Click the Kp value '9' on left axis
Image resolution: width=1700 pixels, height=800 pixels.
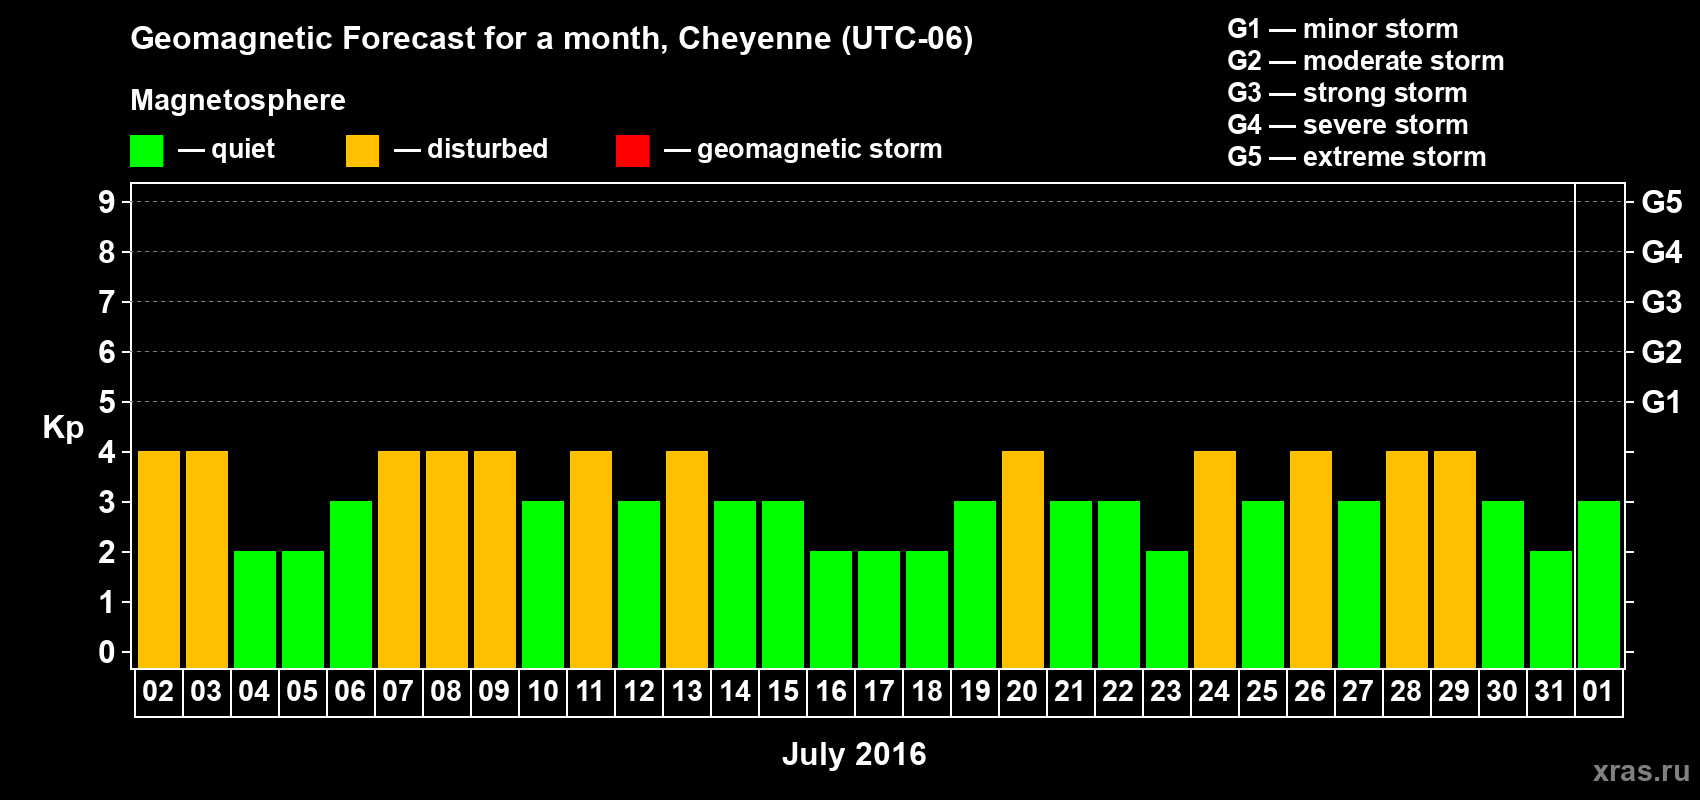(x=107, y=202)
